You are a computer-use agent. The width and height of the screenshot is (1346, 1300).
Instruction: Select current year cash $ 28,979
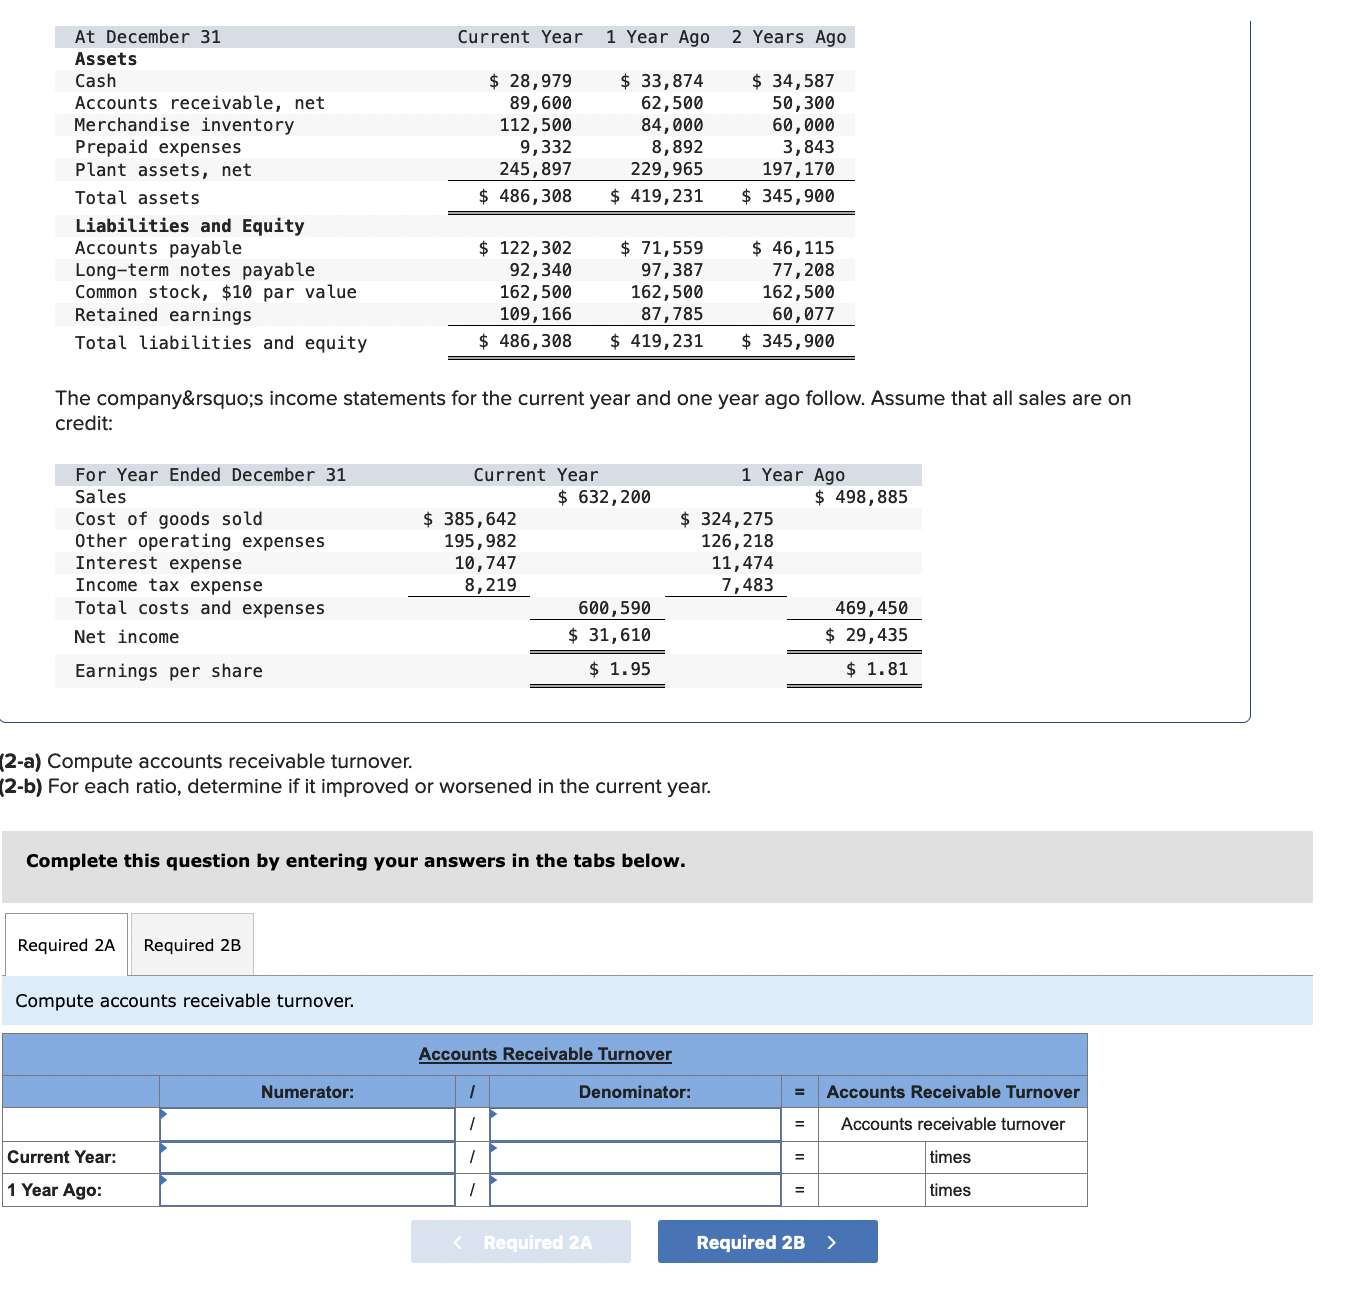tap(530, 81)
